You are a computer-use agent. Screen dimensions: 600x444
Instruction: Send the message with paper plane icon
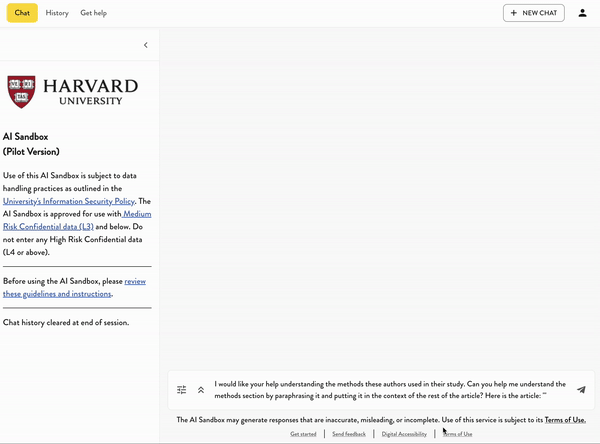coord(581,390)
